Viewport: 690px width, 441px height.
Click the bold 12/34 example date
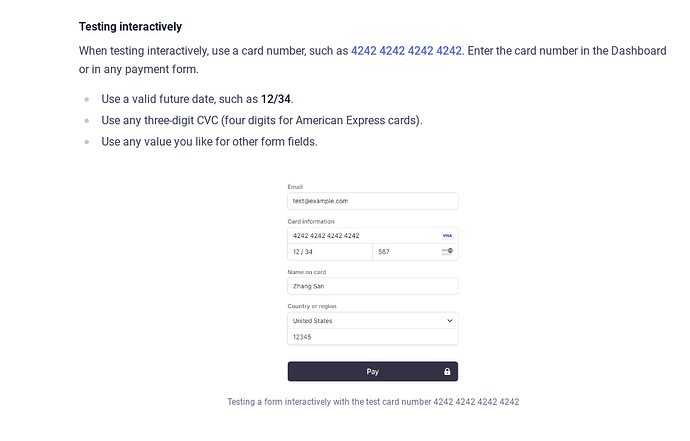click(277, 99)
